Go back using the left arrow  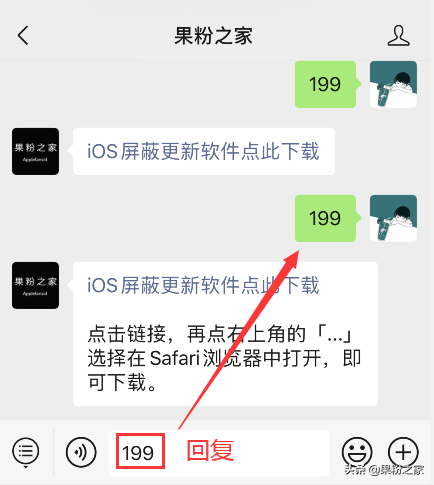coord(23,35)
